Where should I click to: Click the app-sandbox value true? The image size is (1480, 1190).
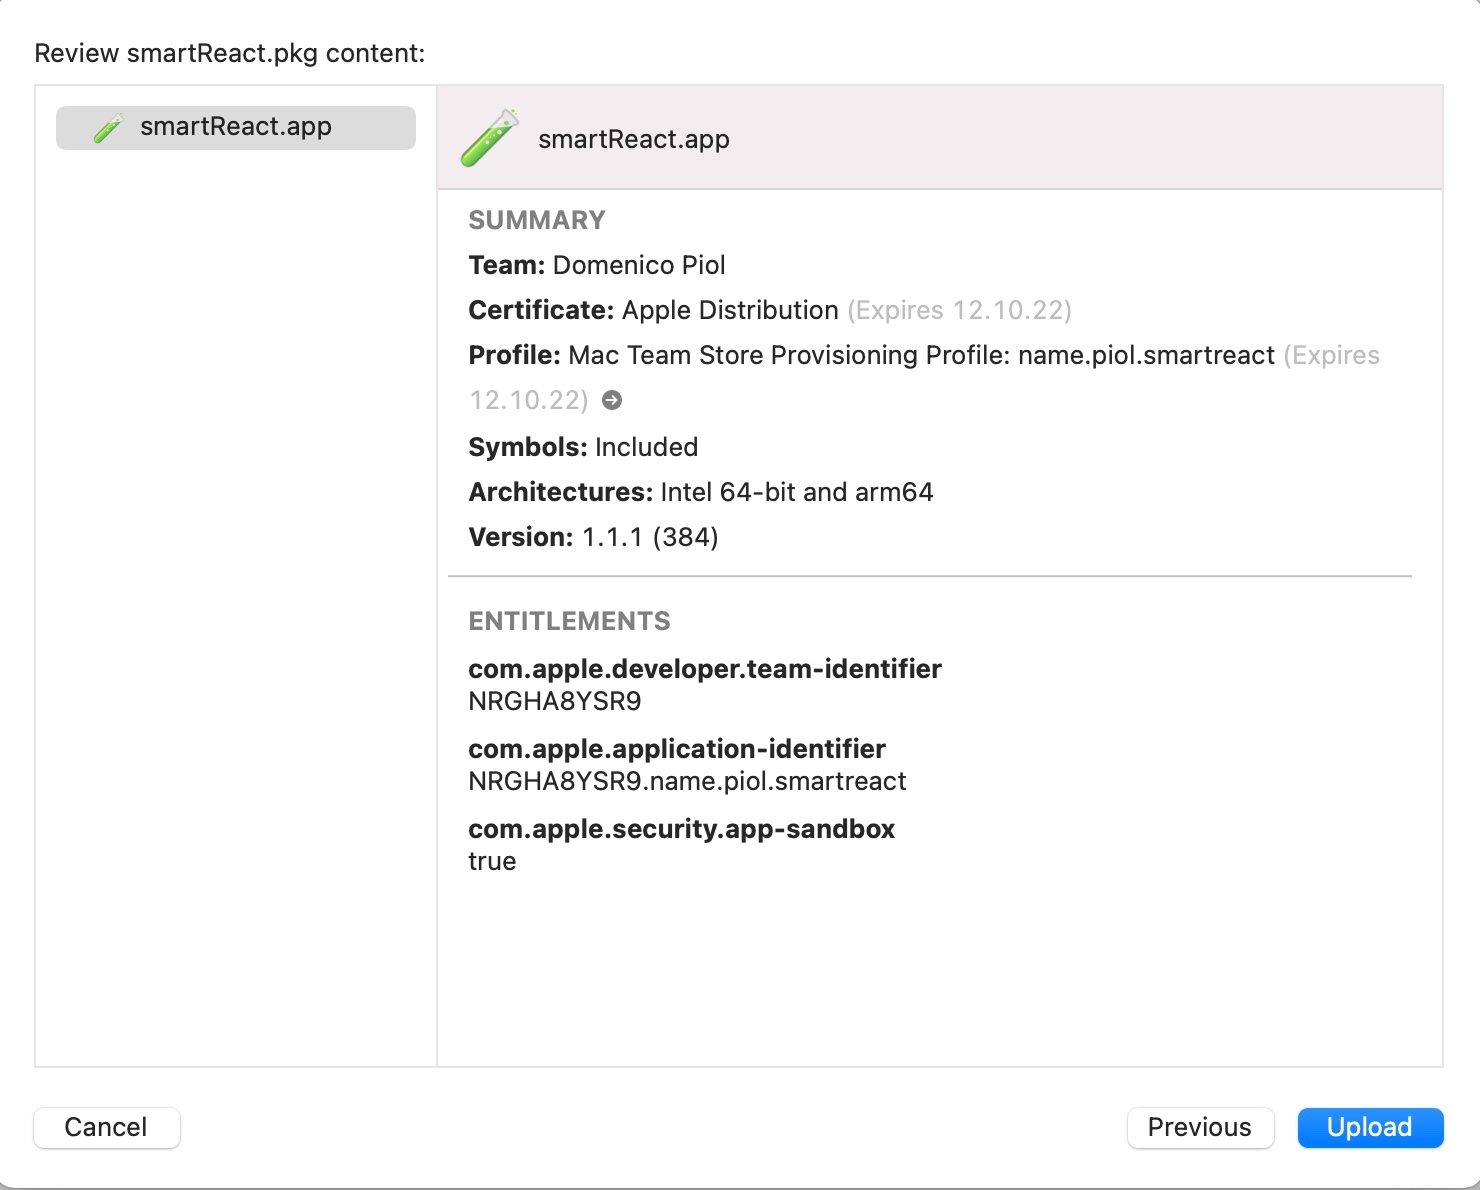point(492,861)
